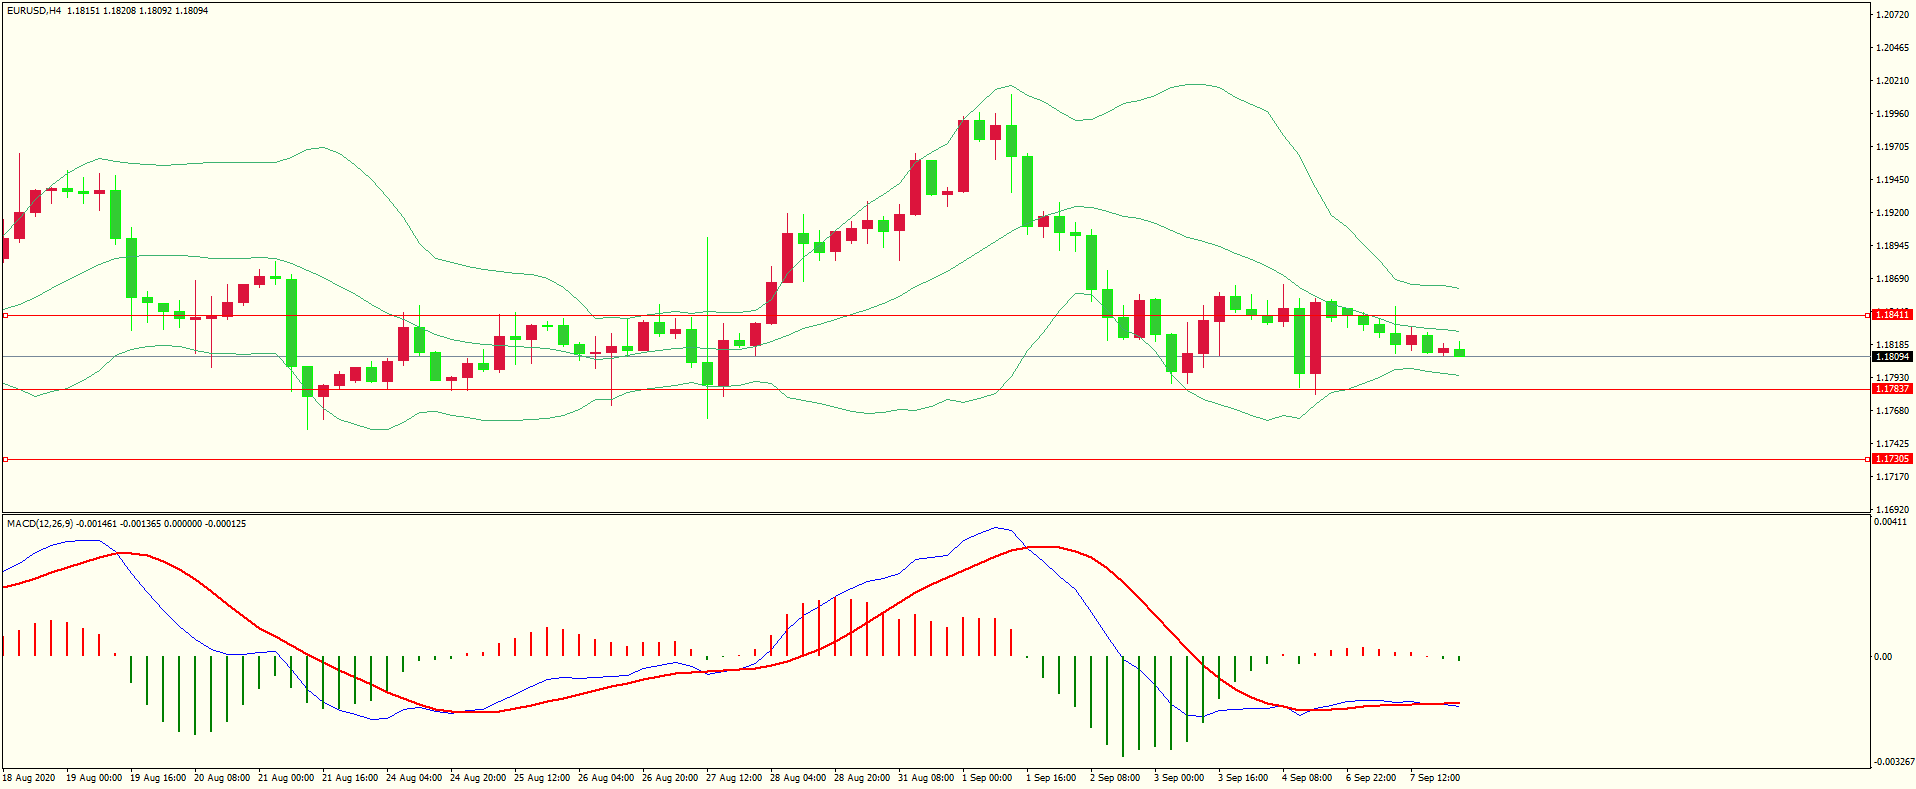1916x789 pixels.
Task: Click the 26 Aug 04:00 time label
Action: click(606, 778)
